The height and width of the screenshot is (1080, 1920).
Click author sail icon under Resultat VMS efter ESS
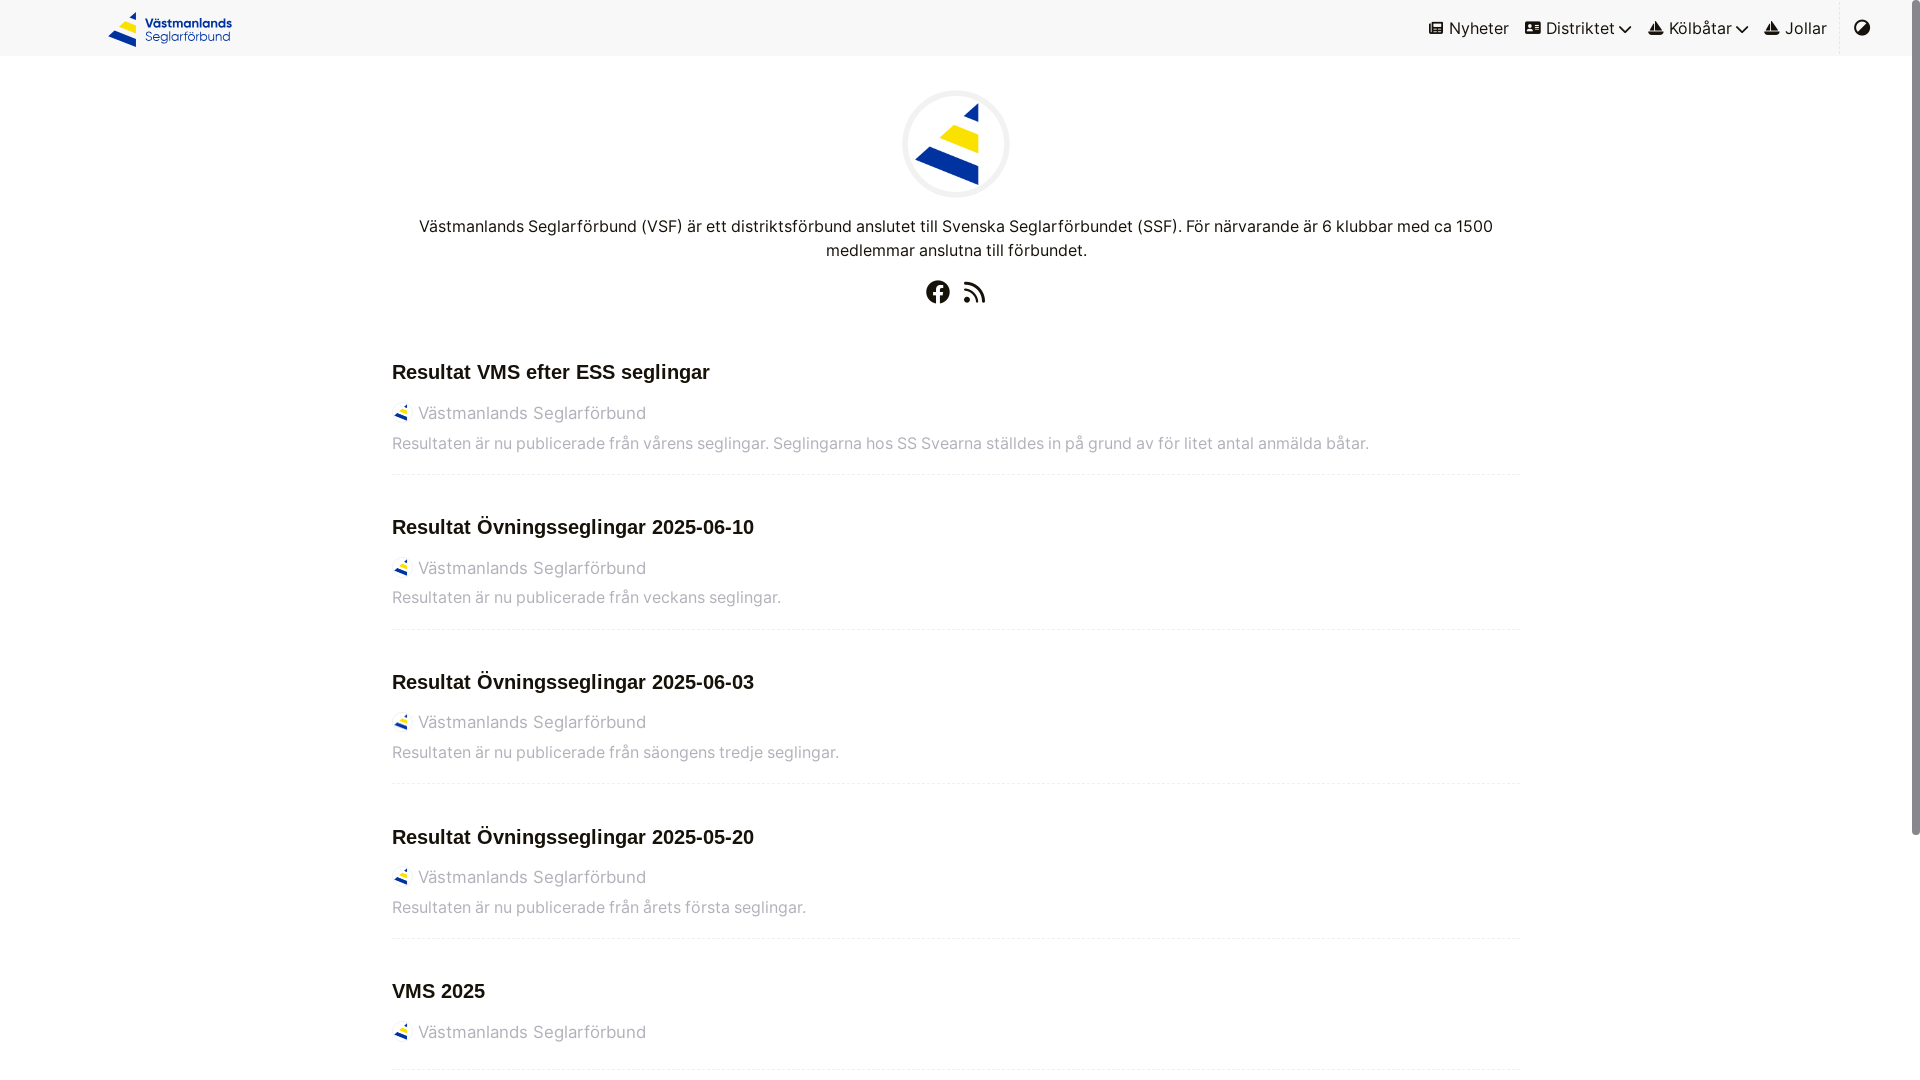(401, 413)
